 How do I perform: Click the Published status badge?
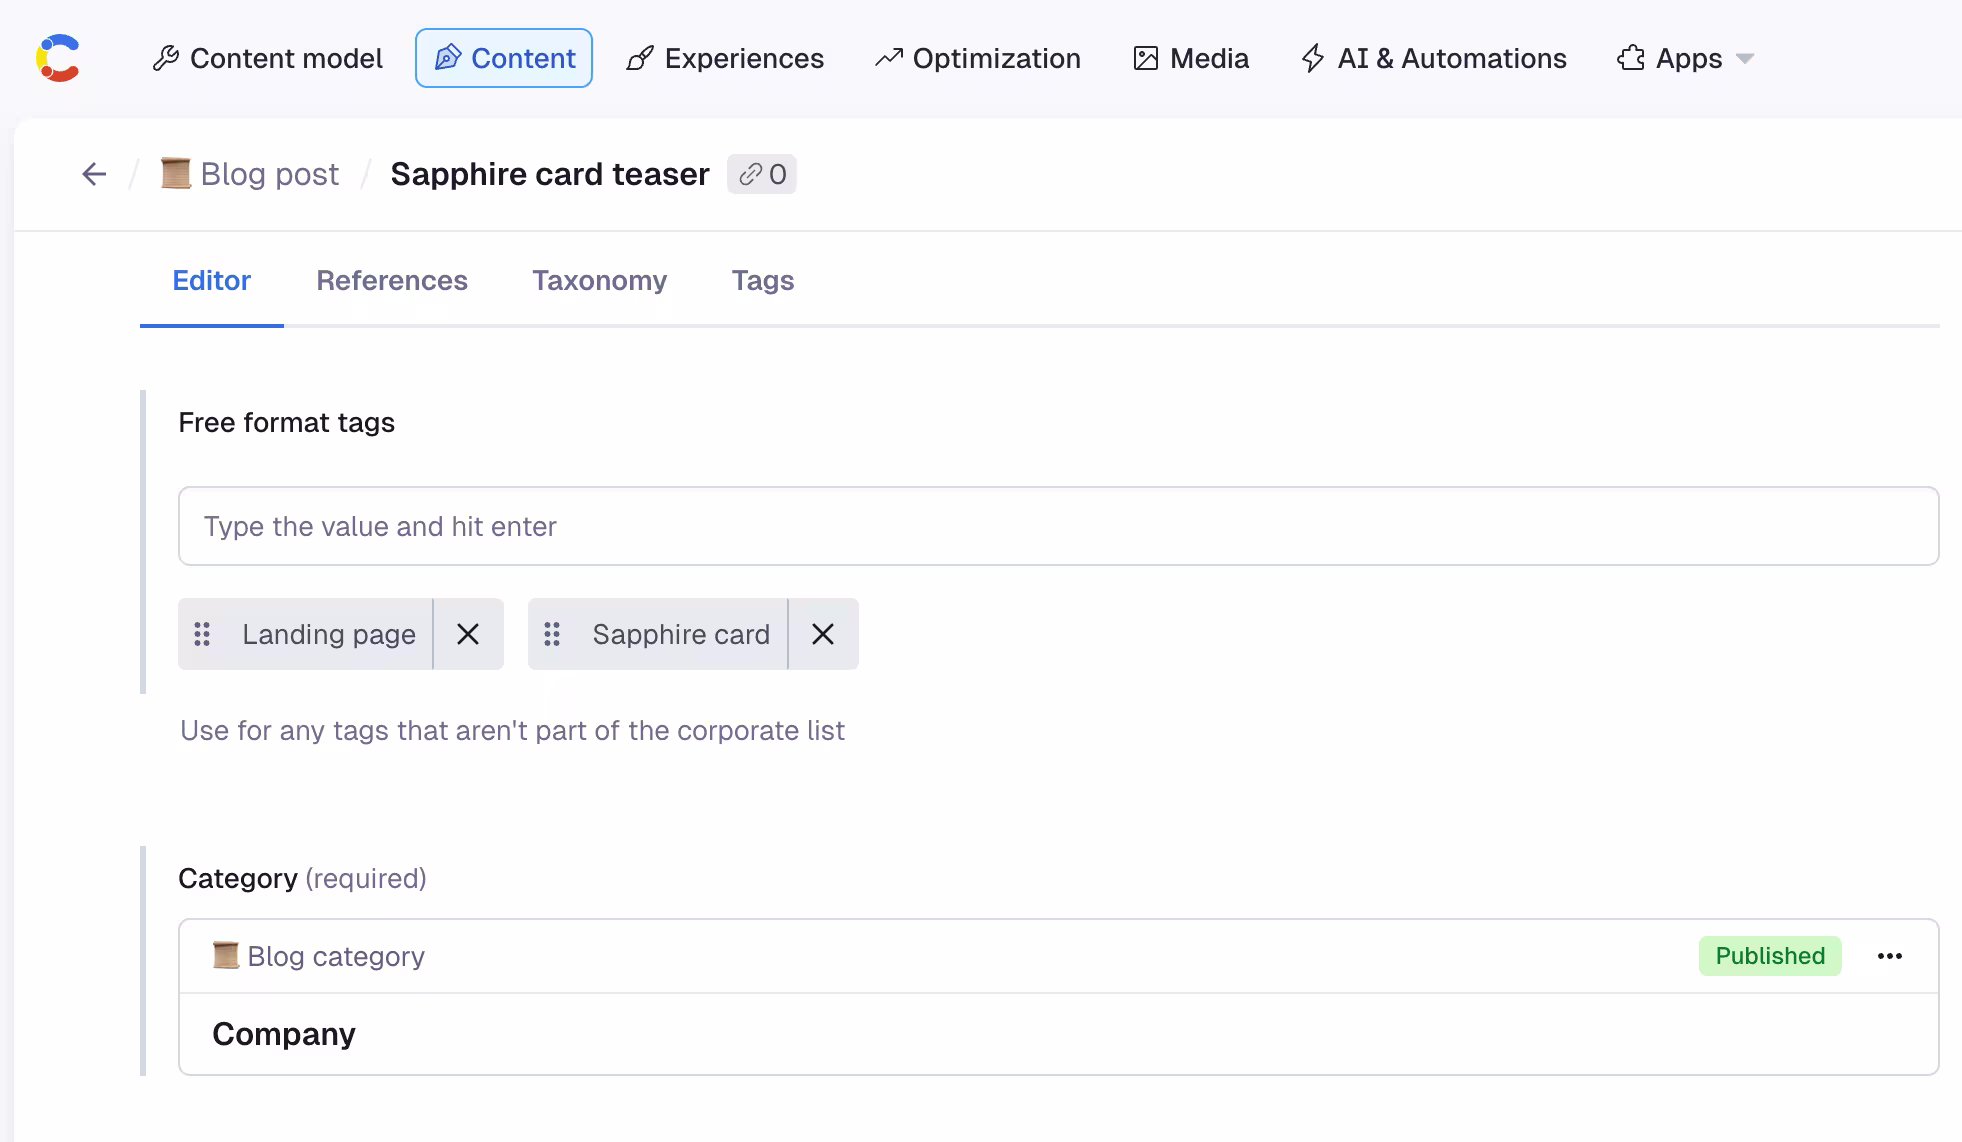[x=1770, y=956]
